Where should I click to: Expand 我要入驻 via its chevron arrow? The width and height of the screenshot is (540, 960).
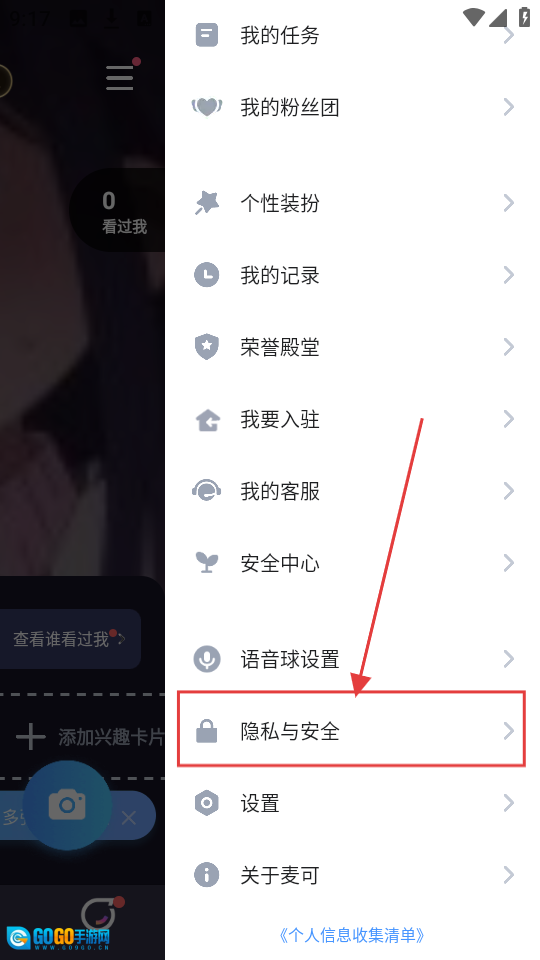tap(508, 419)
